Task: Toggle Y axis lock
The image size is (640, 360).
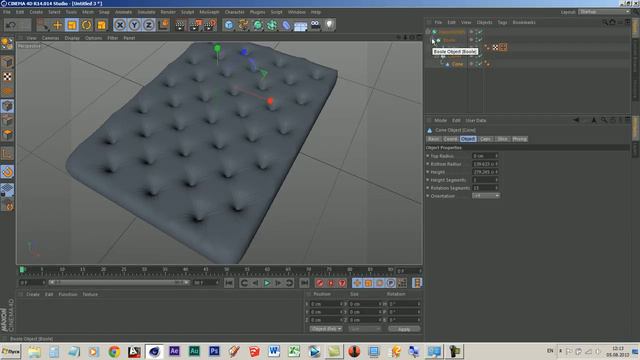Action: [134, 25]
